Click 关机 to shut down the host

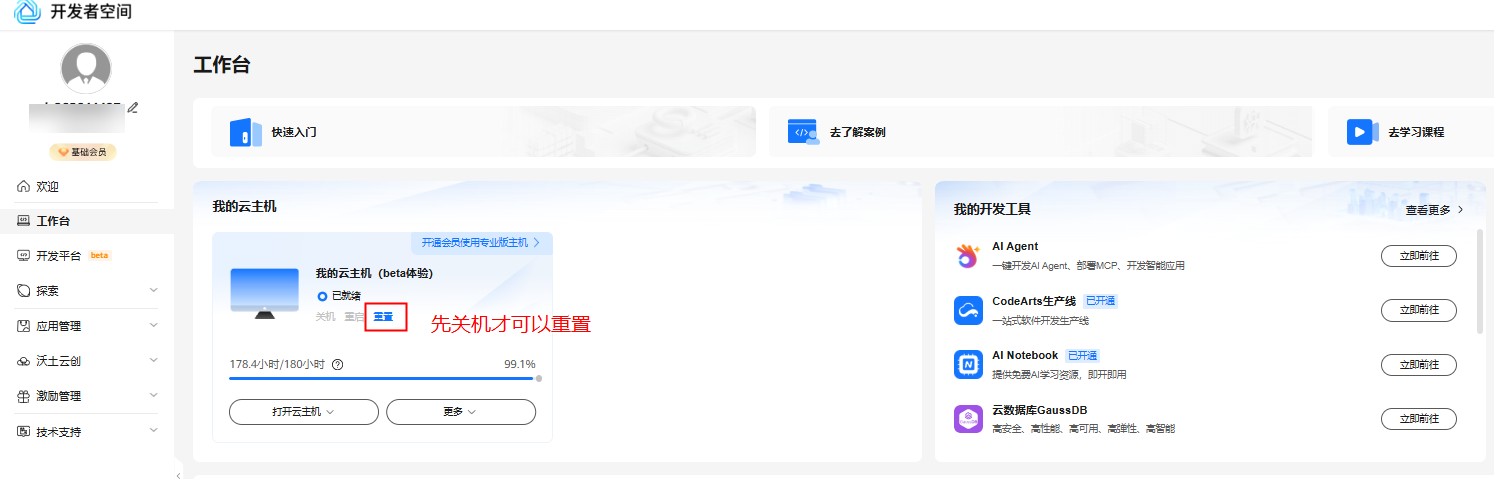(326, 316)
